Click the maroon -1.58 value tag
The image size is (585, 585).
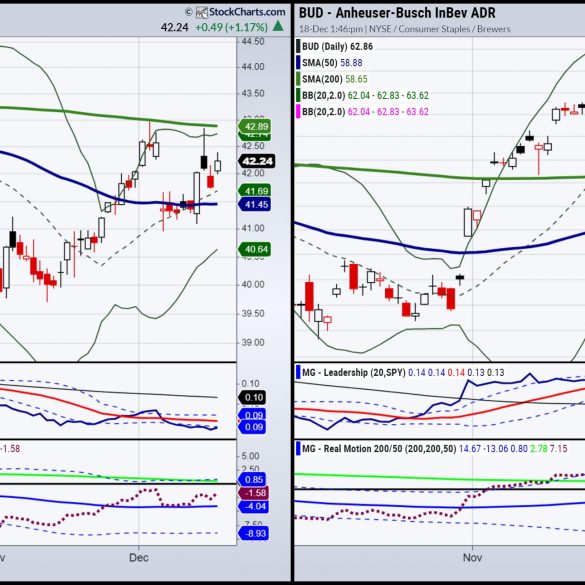254,493
